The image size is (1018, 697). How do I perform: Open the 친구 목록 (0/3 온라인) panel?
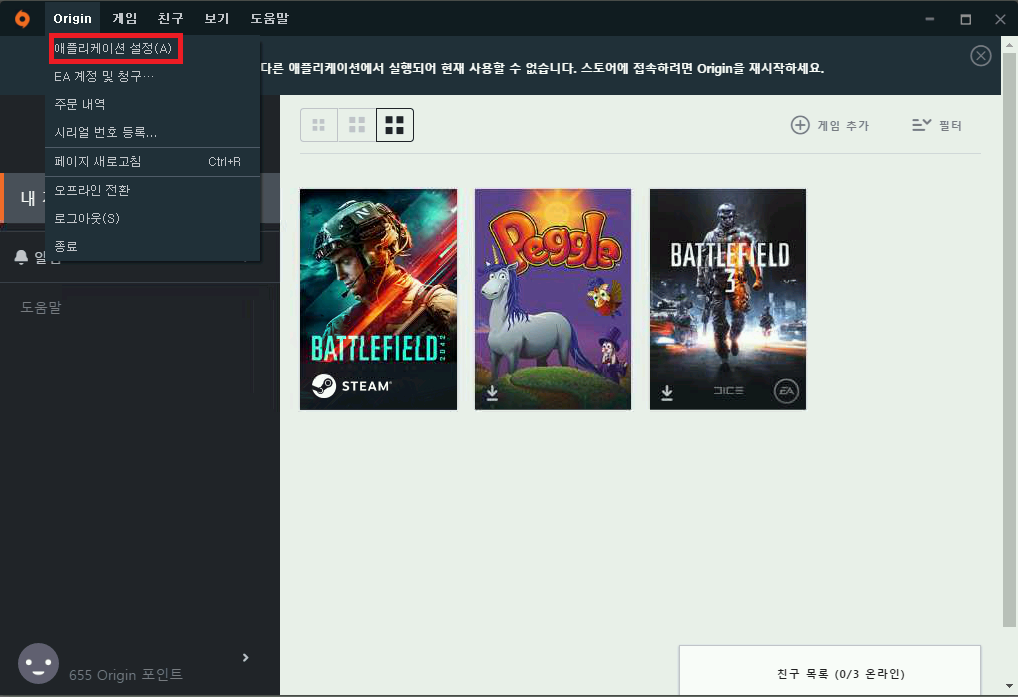point(830,671)
